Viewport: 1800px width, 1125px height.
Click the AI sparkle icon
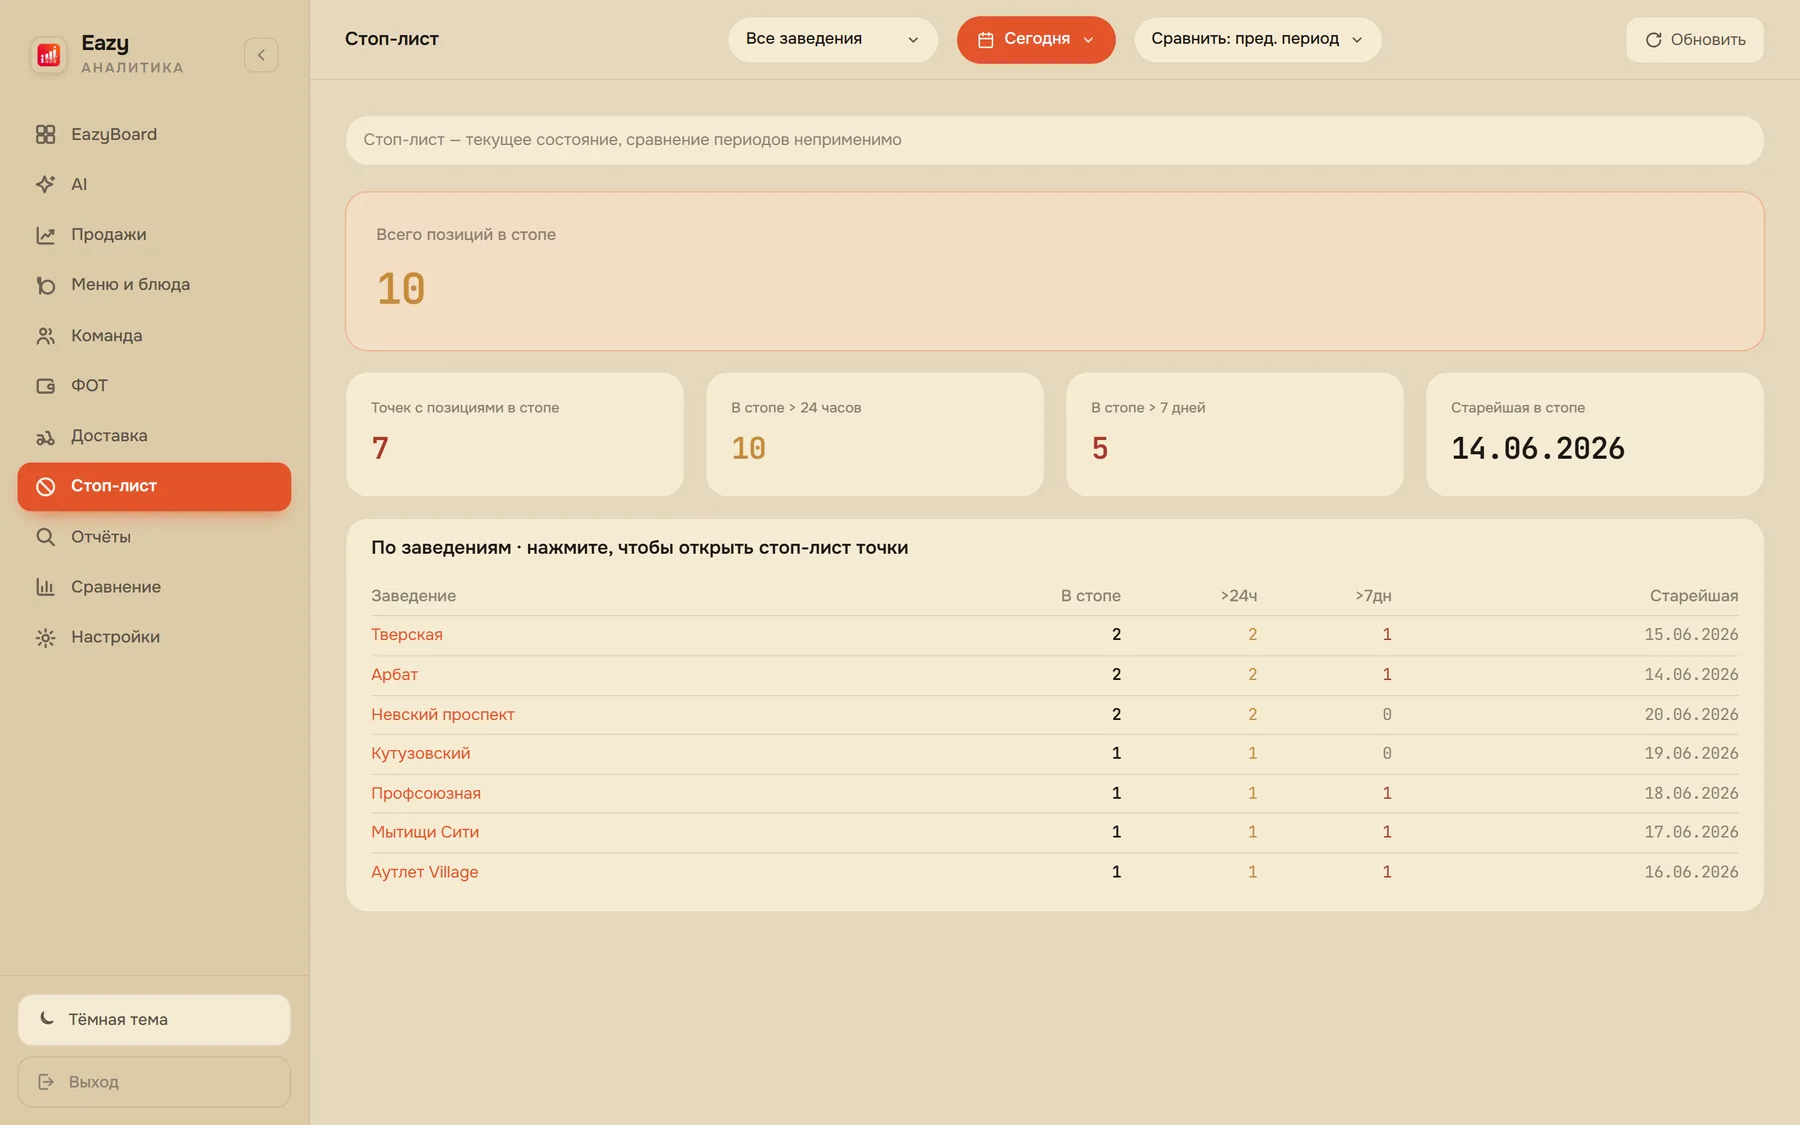pyautogui.click(x=45, y=184)
